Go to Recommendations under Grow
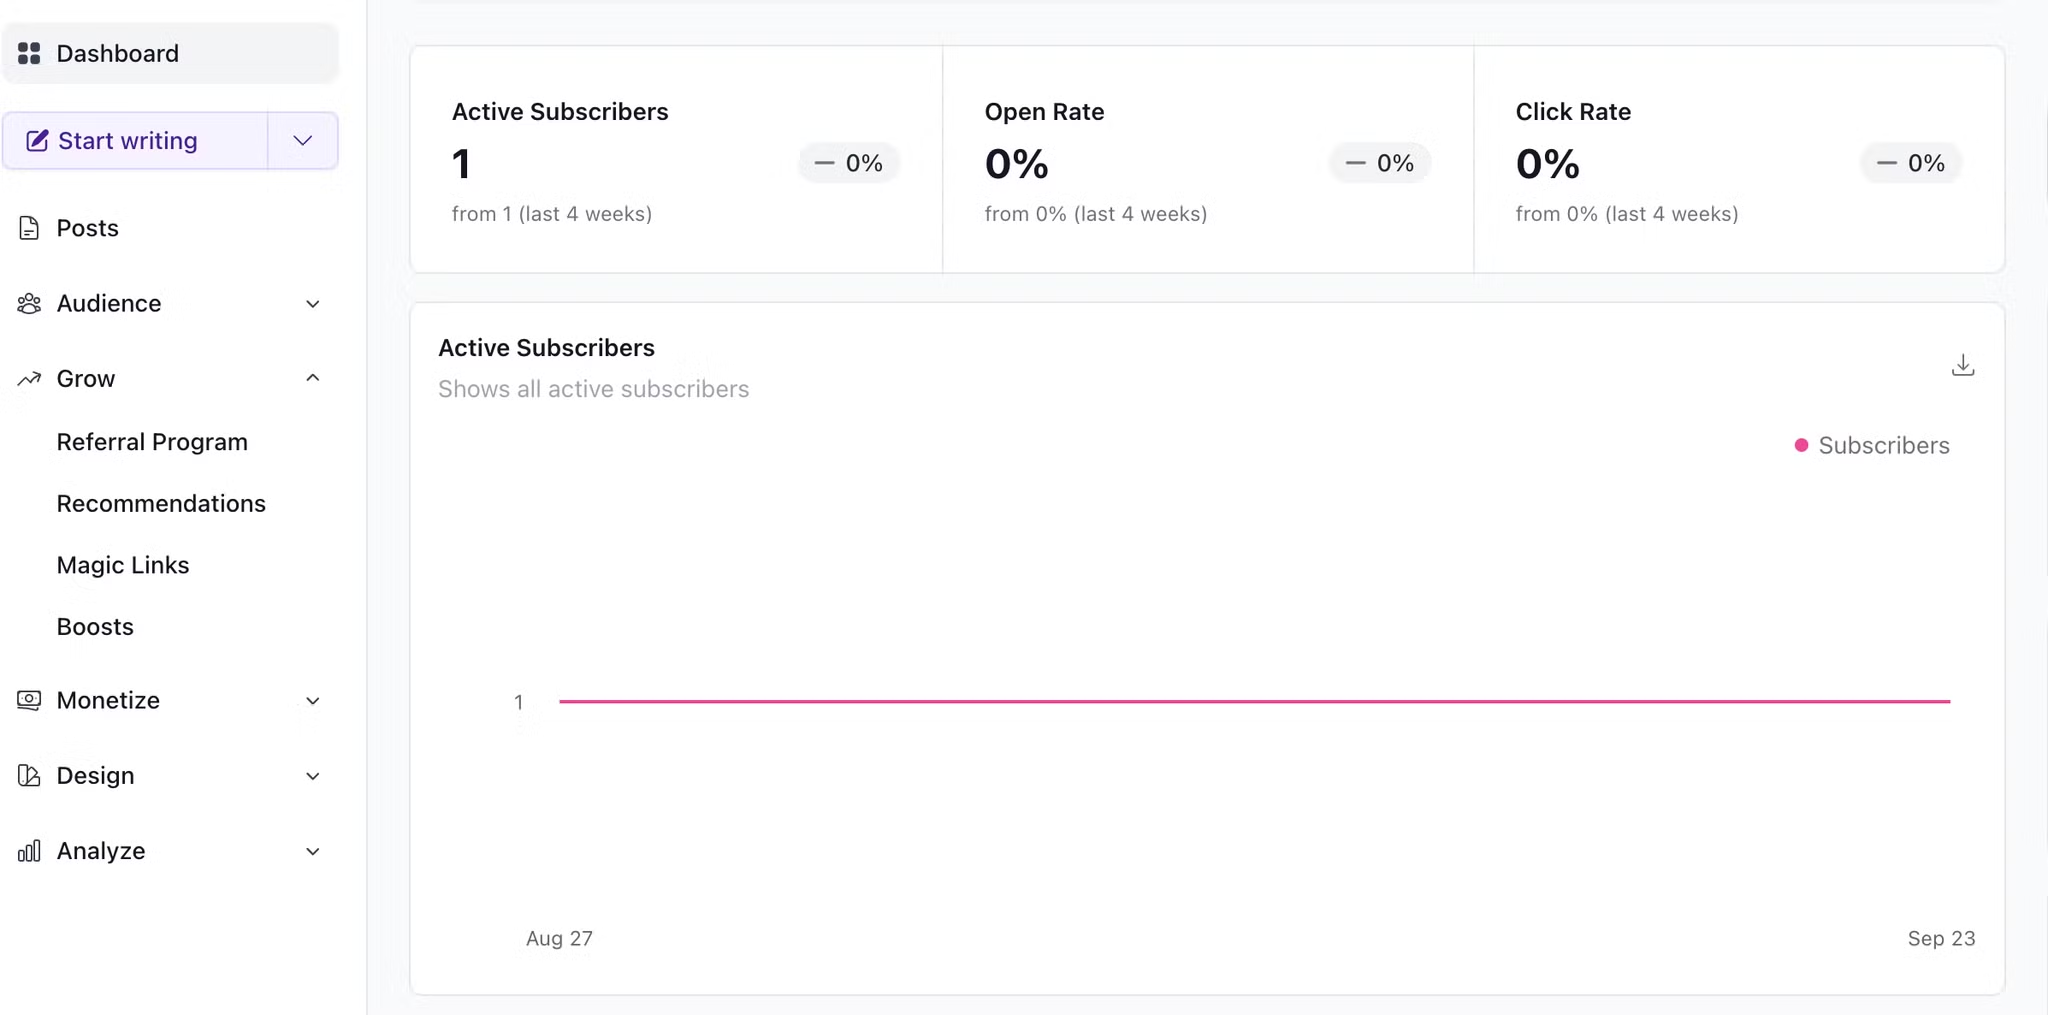This screenshot has height=1015, width=2048. [x=161, y=503]
